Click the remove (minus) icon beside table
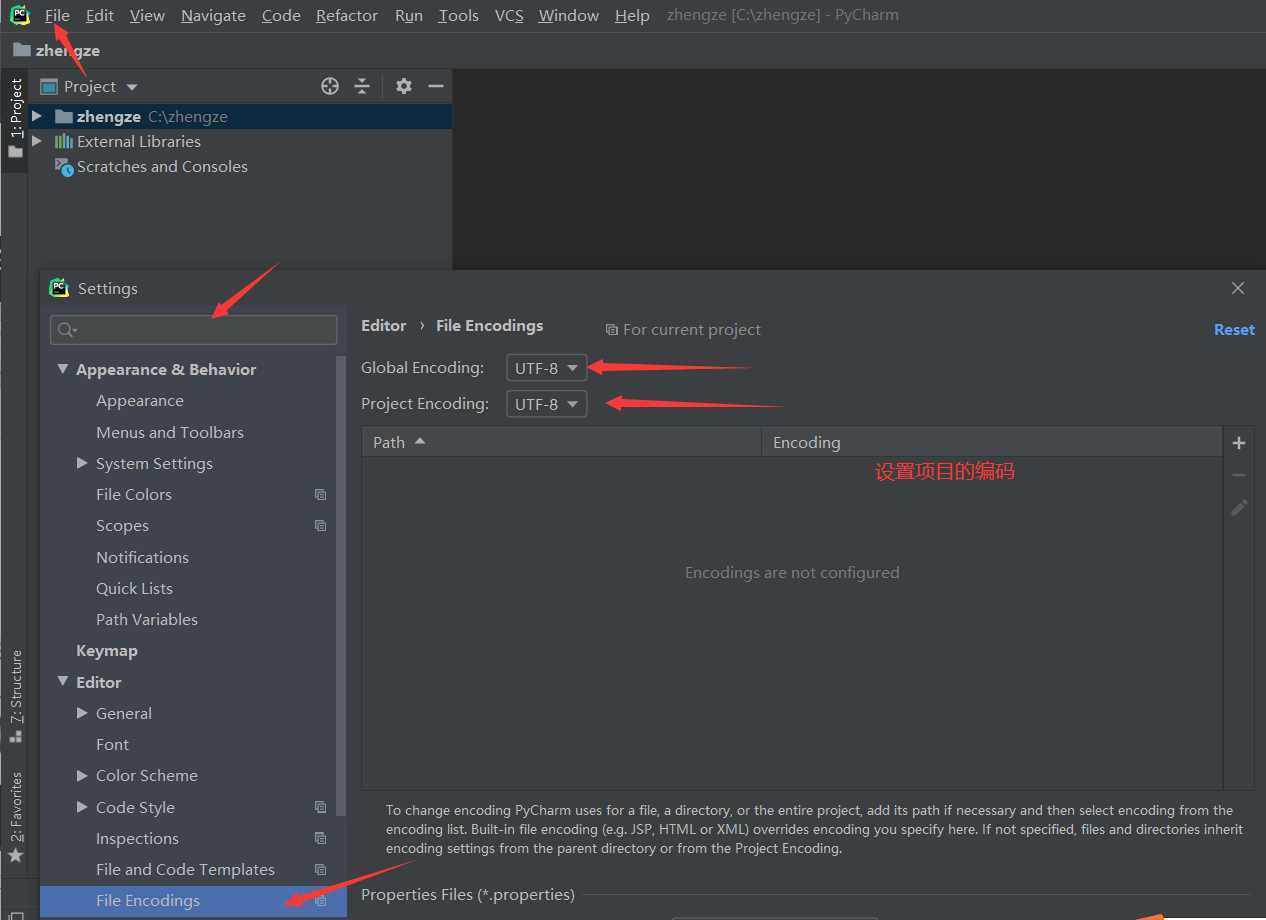The width and height of the screenshot is (1266, 920). (x=1238, y=475)
